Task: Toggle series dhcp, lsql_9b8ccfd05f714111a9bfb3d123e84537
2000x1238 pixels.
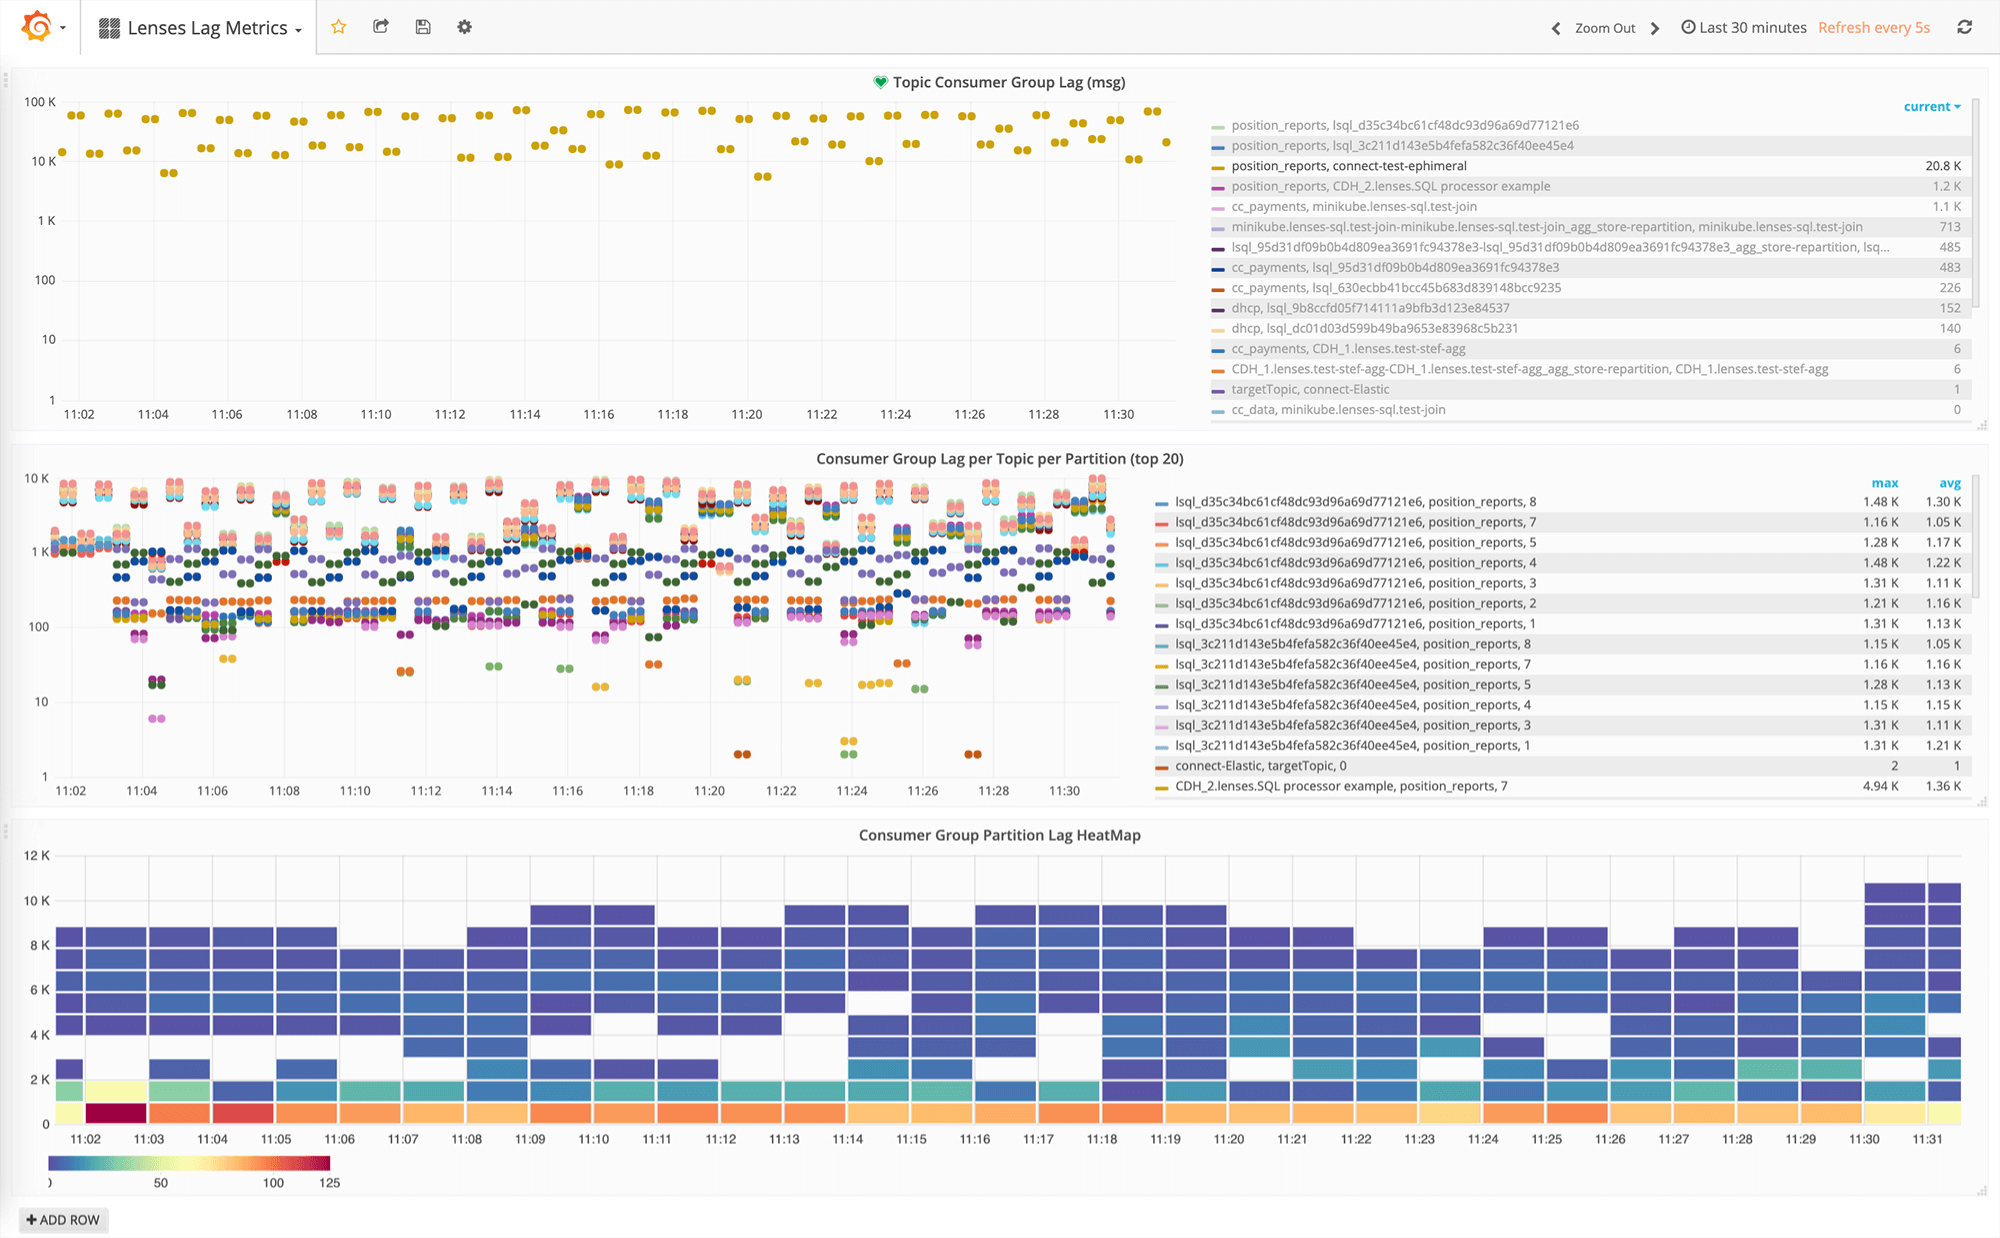Action: (1370, 308)
